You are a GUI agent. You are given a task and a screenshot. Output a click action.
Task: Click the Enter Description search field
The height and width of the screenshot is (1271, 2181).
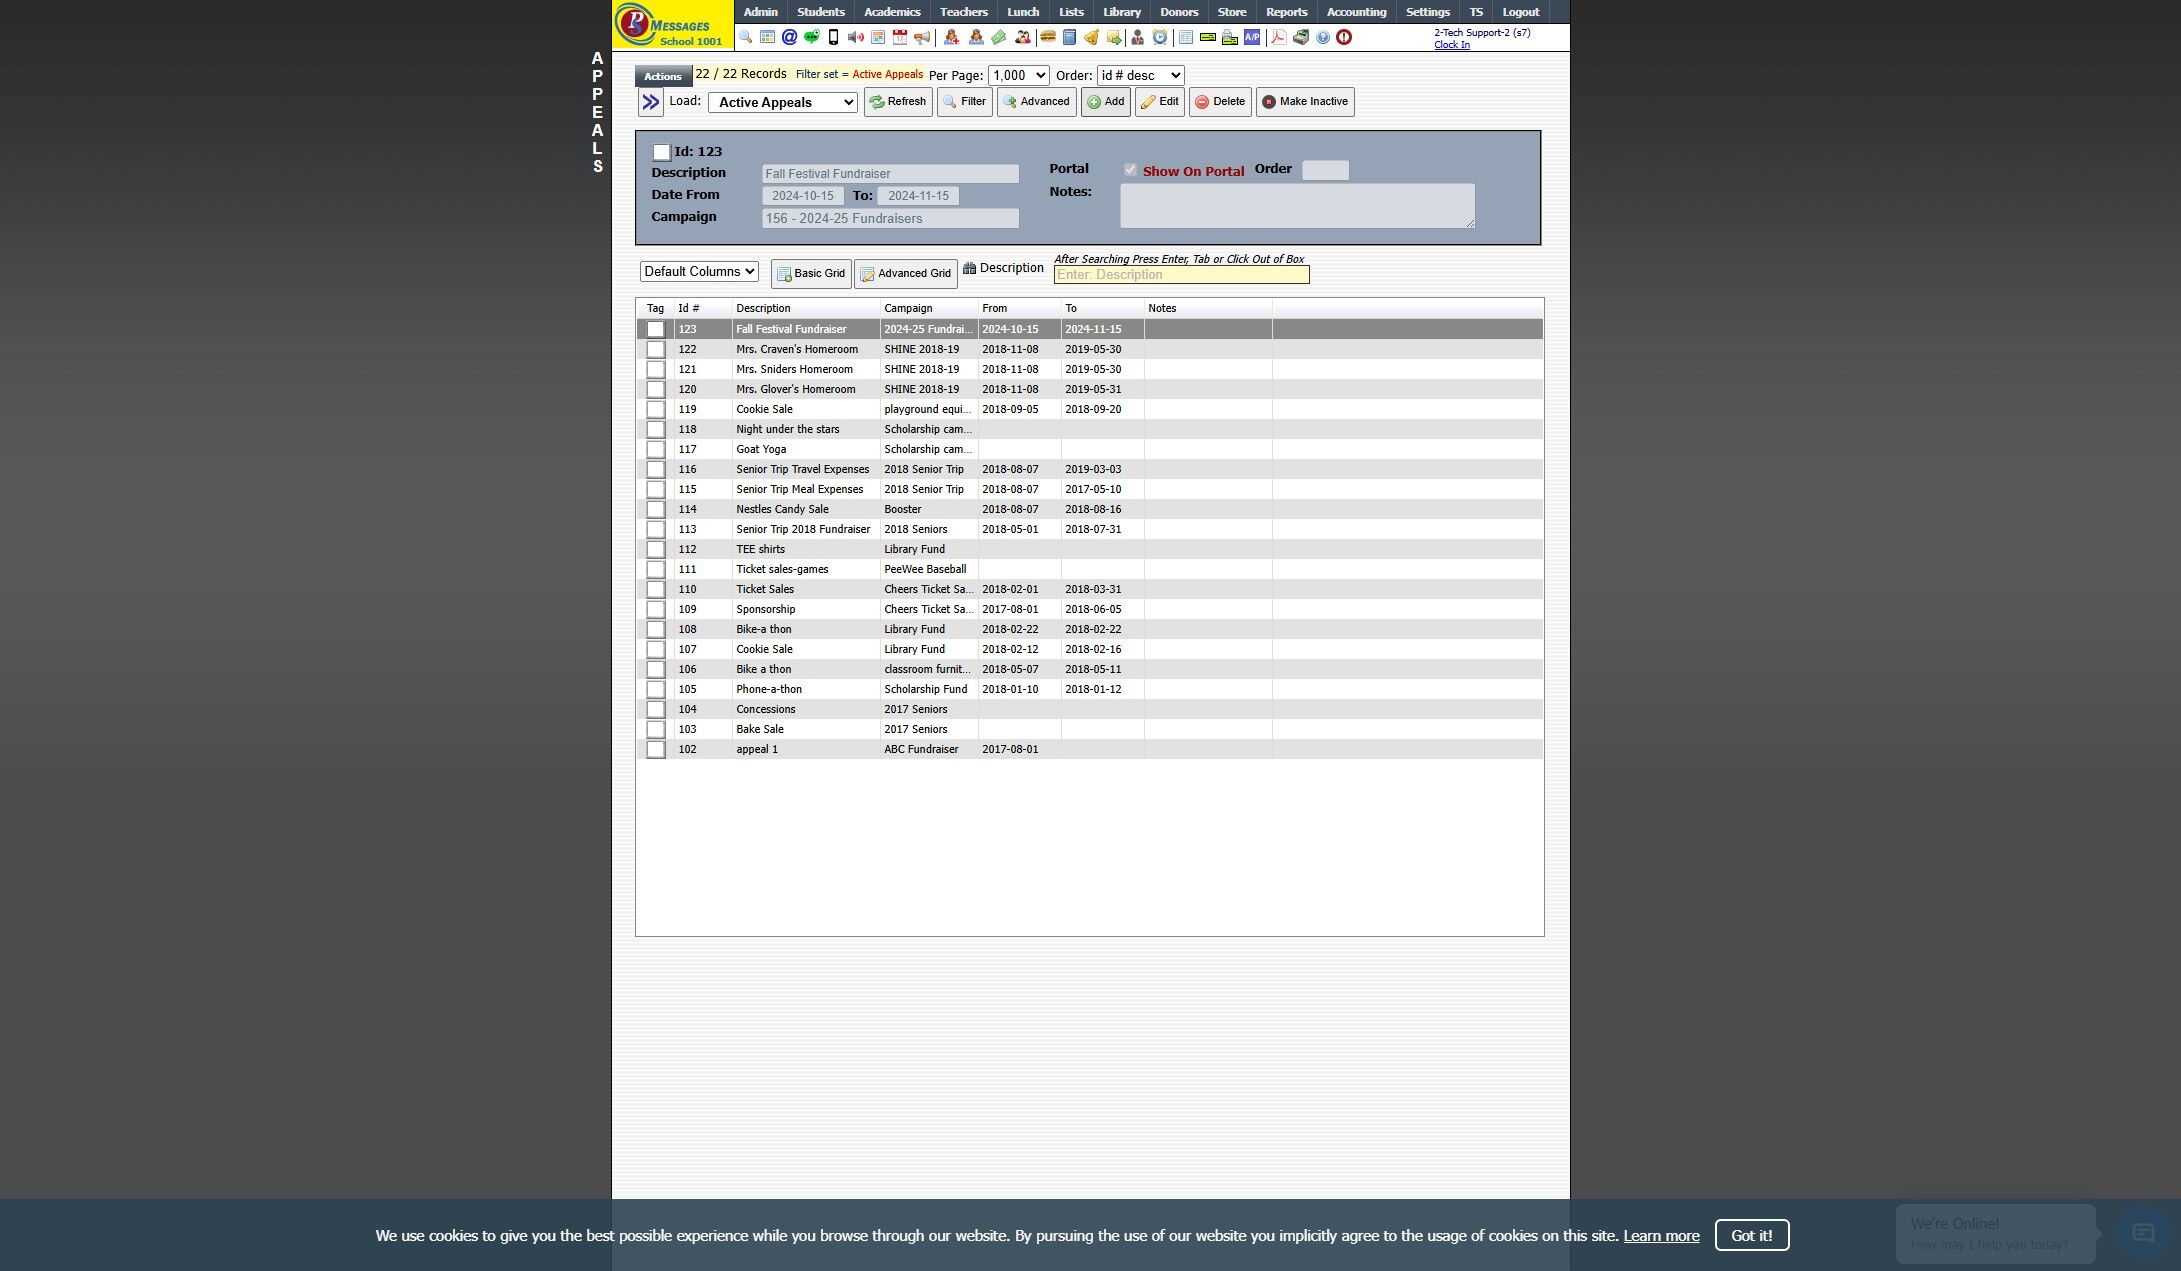[1180, 275]
